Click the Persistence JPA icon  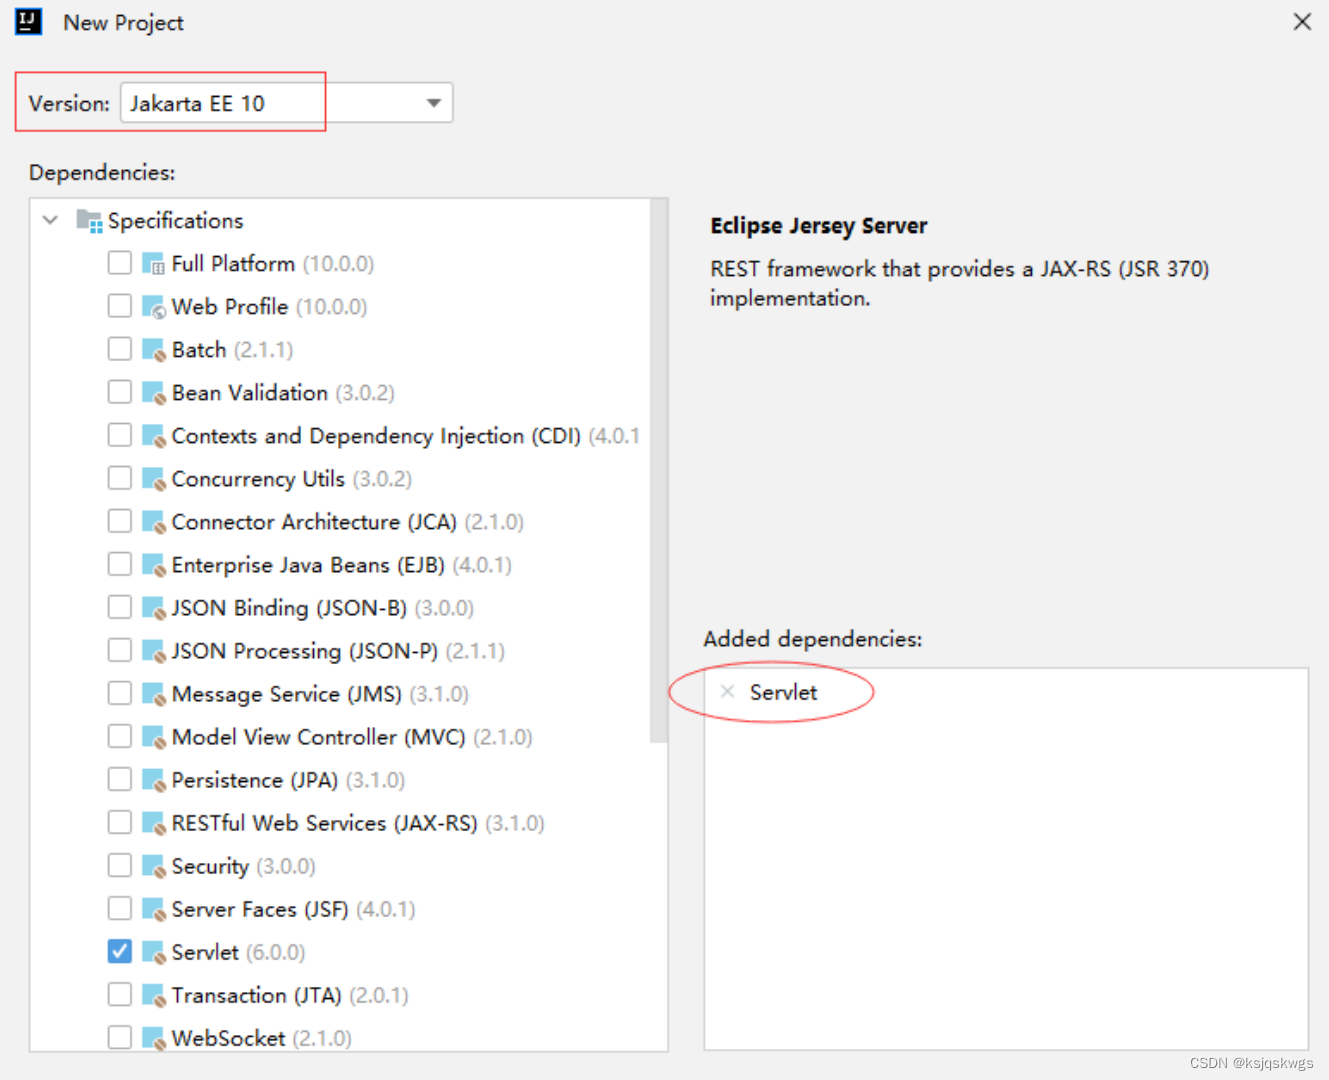point(153,780)
